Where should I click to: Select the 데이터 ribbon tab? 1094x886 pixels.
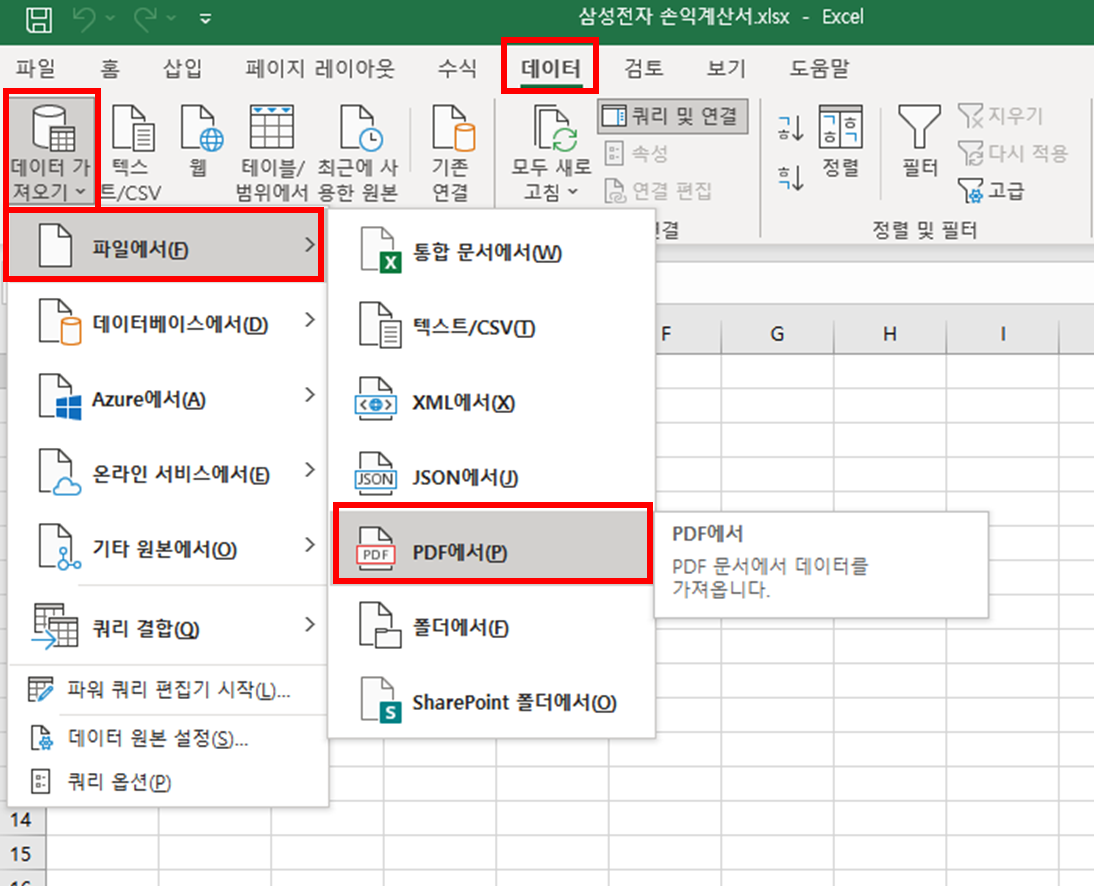[x=550, y=68]
